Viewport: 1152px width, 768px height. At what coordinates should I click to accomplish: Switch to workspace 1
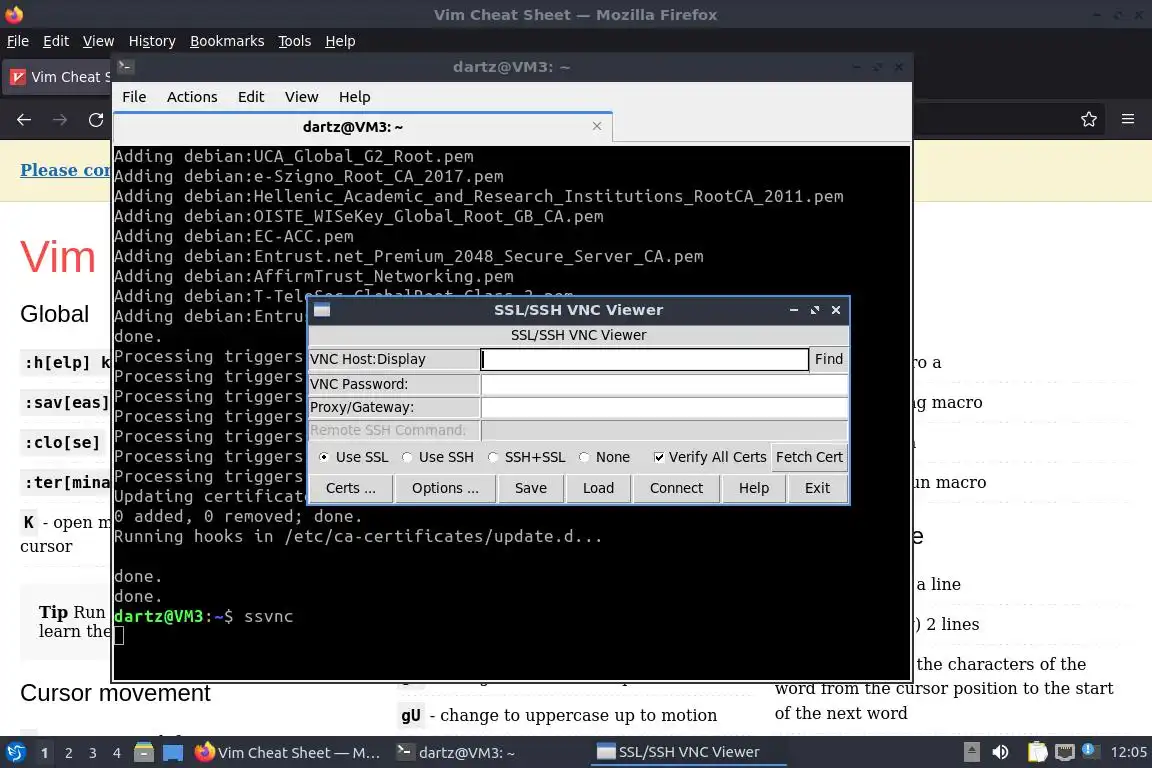45,753
